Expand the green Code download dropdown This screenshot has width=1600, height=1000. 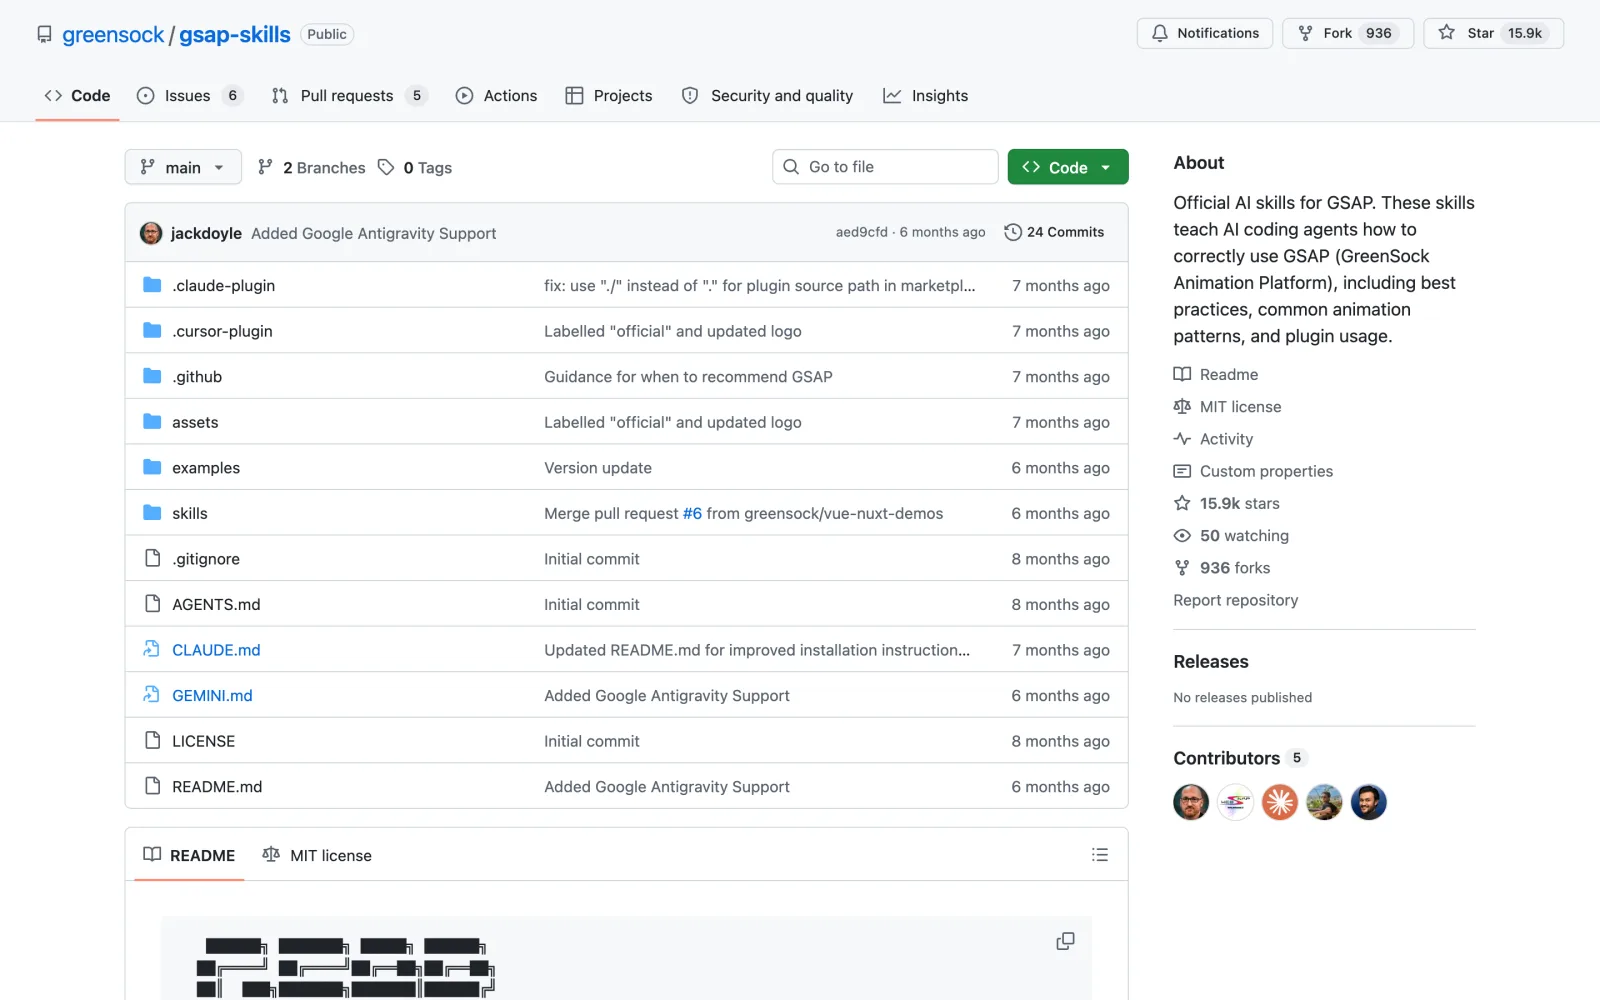[x=1068, y=167]
